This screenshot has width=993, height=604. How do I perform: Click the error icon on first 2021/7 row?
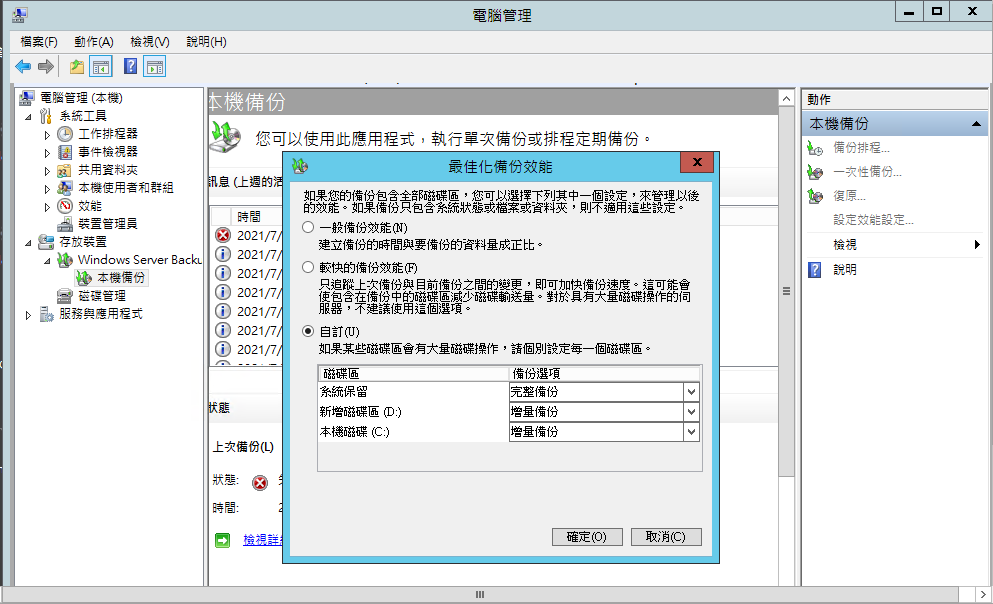pos(223,236)
